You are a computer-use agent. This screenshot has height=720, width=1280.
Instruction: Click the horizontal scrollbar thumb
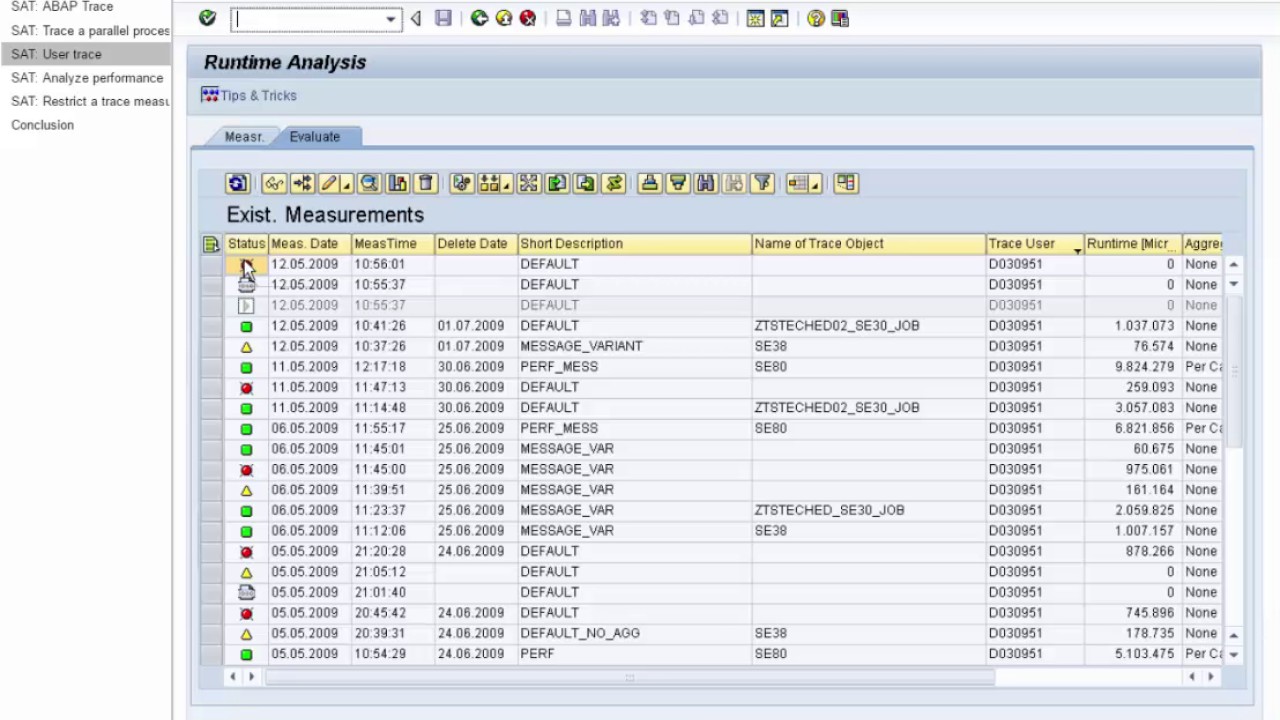630,677
